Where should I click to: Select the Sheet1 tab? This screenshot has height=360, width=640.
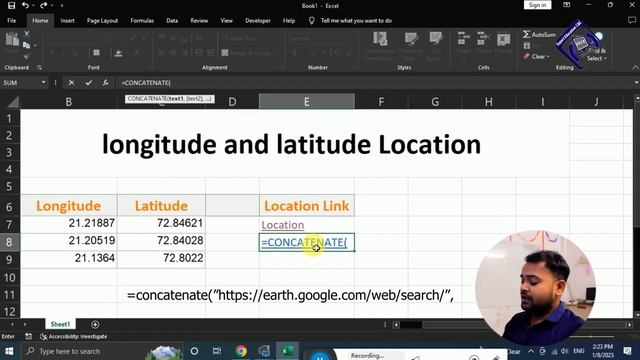point(60,324)
